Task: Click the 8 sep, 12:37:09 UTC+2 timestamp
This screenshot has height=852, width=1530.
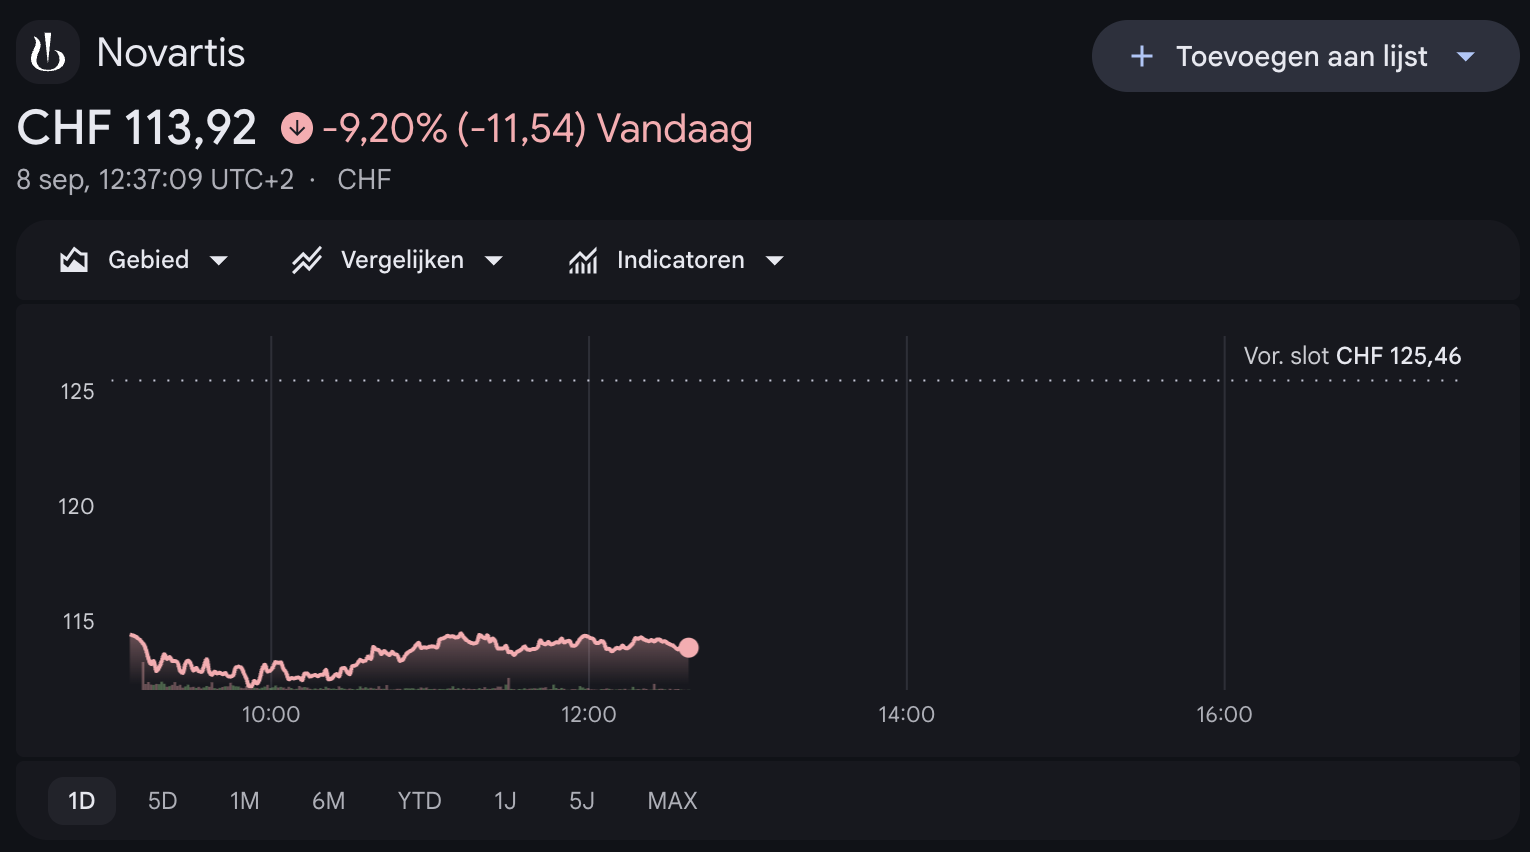Action: pyautogui.click(x=155, y=179)
